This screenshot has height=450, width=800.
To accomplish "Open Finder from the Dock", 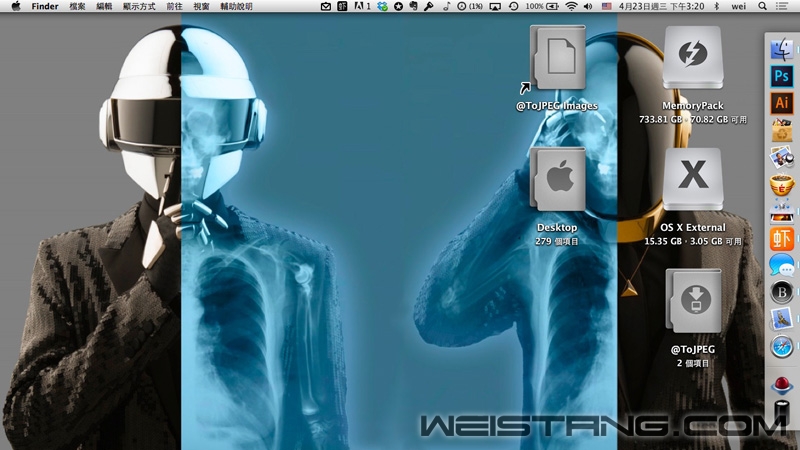I will pos(781,49).
